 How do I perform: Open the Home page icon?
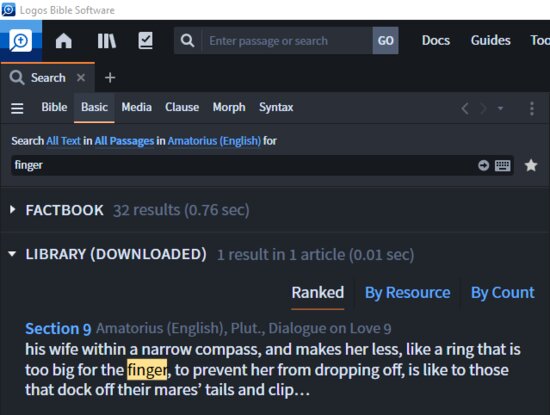coord(63,41)
